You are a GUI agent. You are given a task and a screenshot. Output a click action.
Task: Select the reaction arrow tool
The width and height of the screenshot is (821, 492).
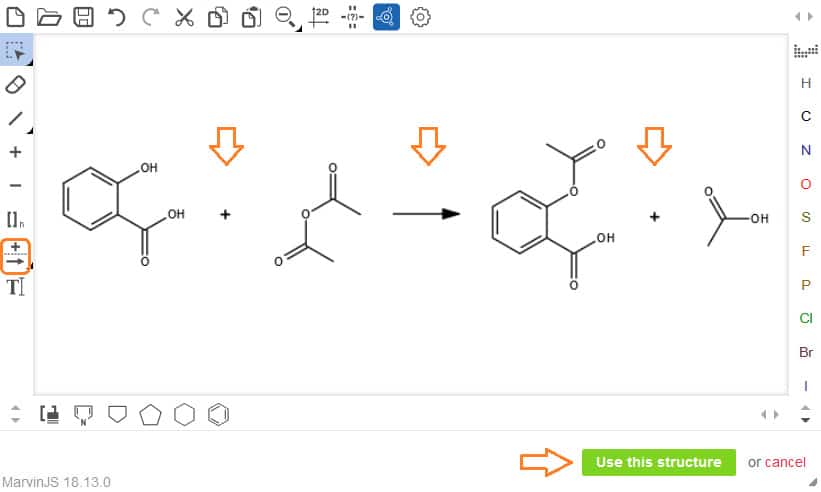click(x=15, y=255)
